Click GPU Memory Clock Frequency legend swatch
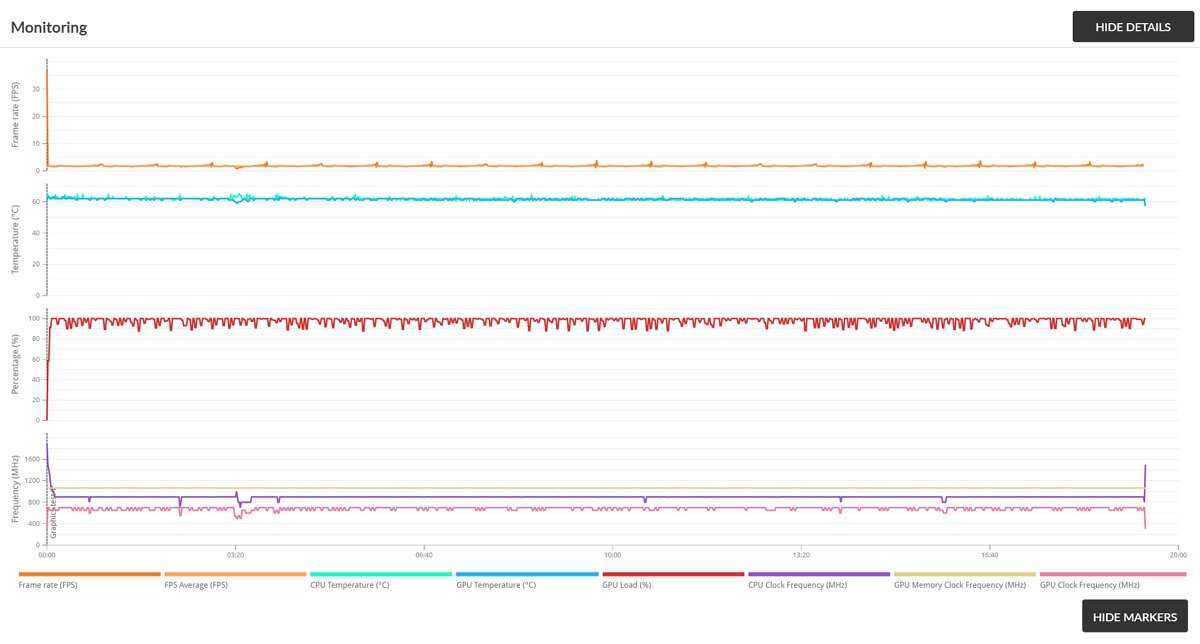 964,574
